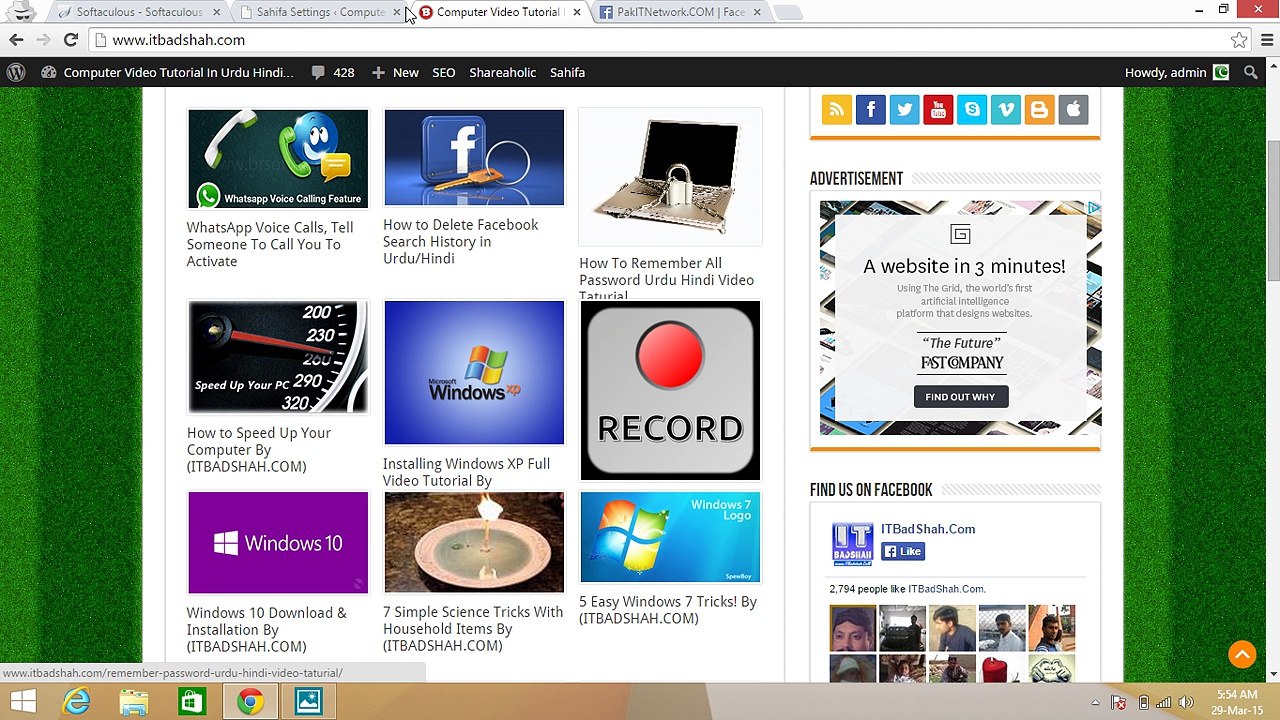Click the purple Windows 10 thumbnail

point(278,542)
